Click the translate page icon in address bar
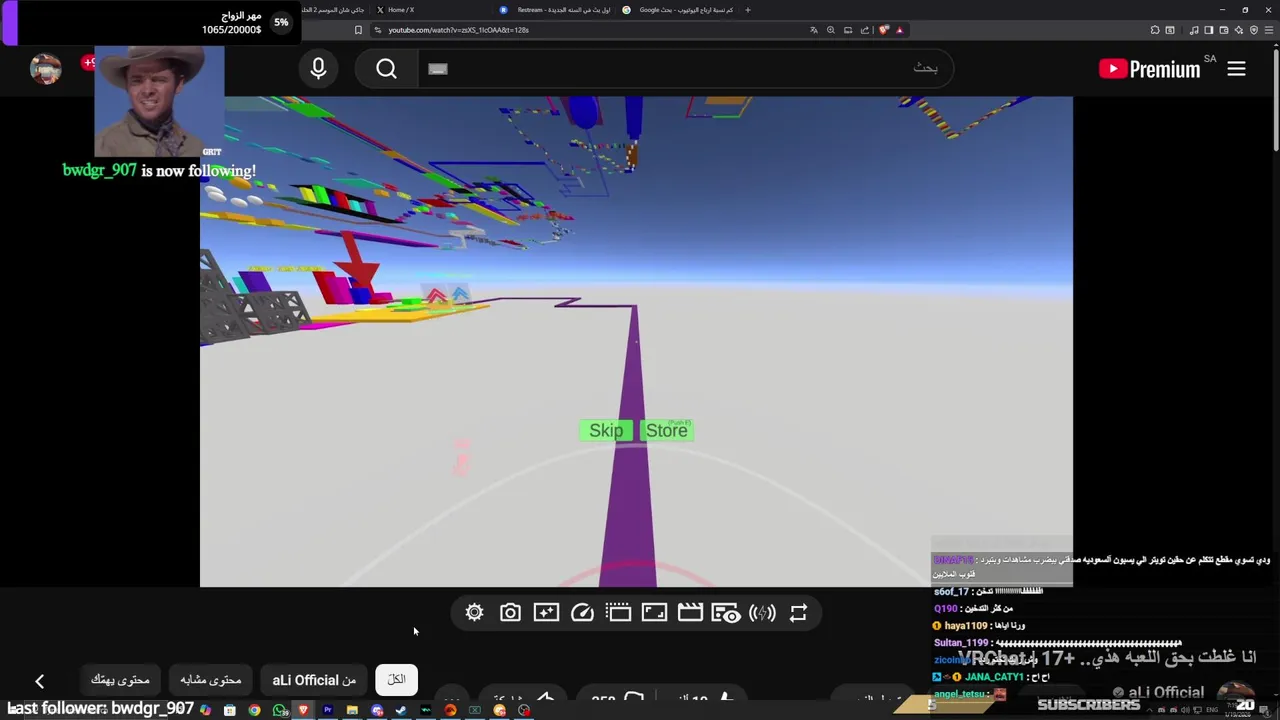 click(x=814, y=30)
